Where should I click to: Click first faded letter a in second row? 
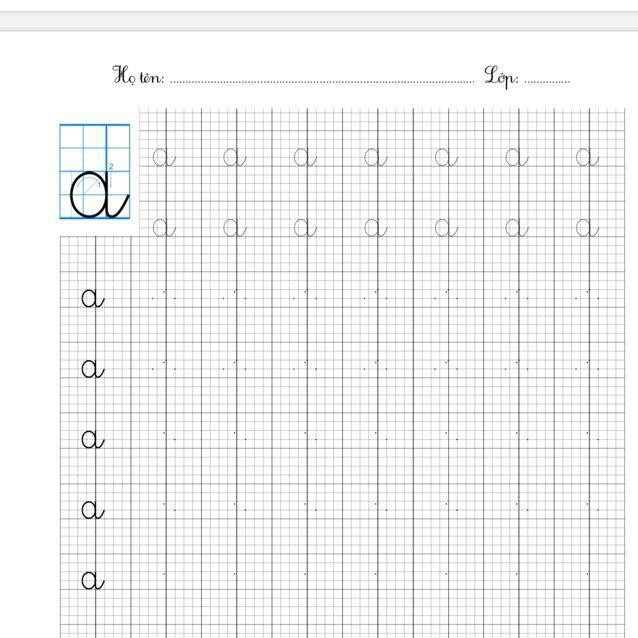(x=164, y=228)
